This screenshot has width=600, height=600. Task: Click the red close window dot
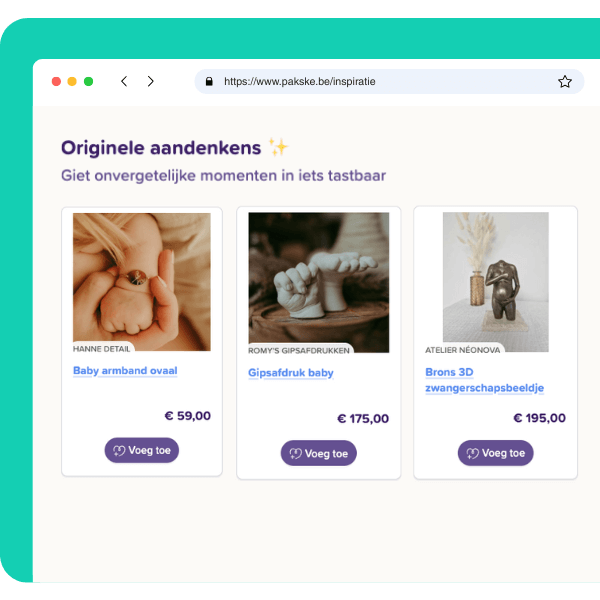[56, 81]
